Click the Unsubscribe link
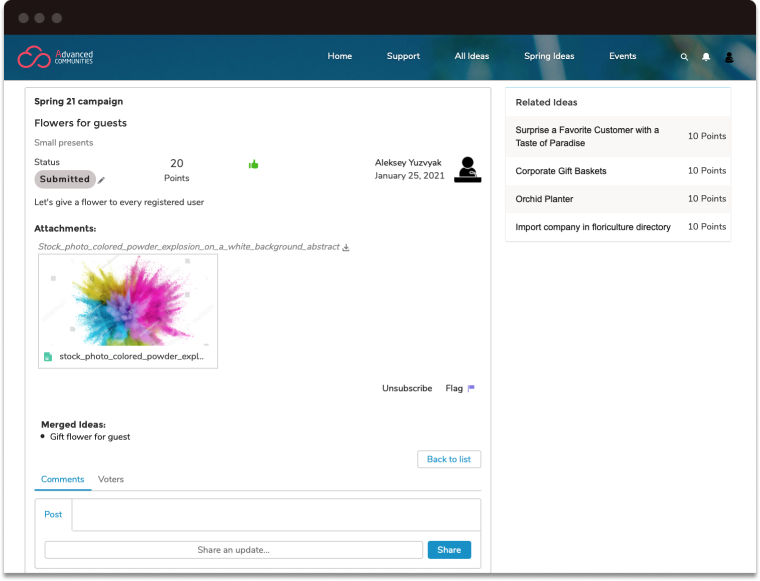This screenshot has height=581, width=760. pos(407,388)
